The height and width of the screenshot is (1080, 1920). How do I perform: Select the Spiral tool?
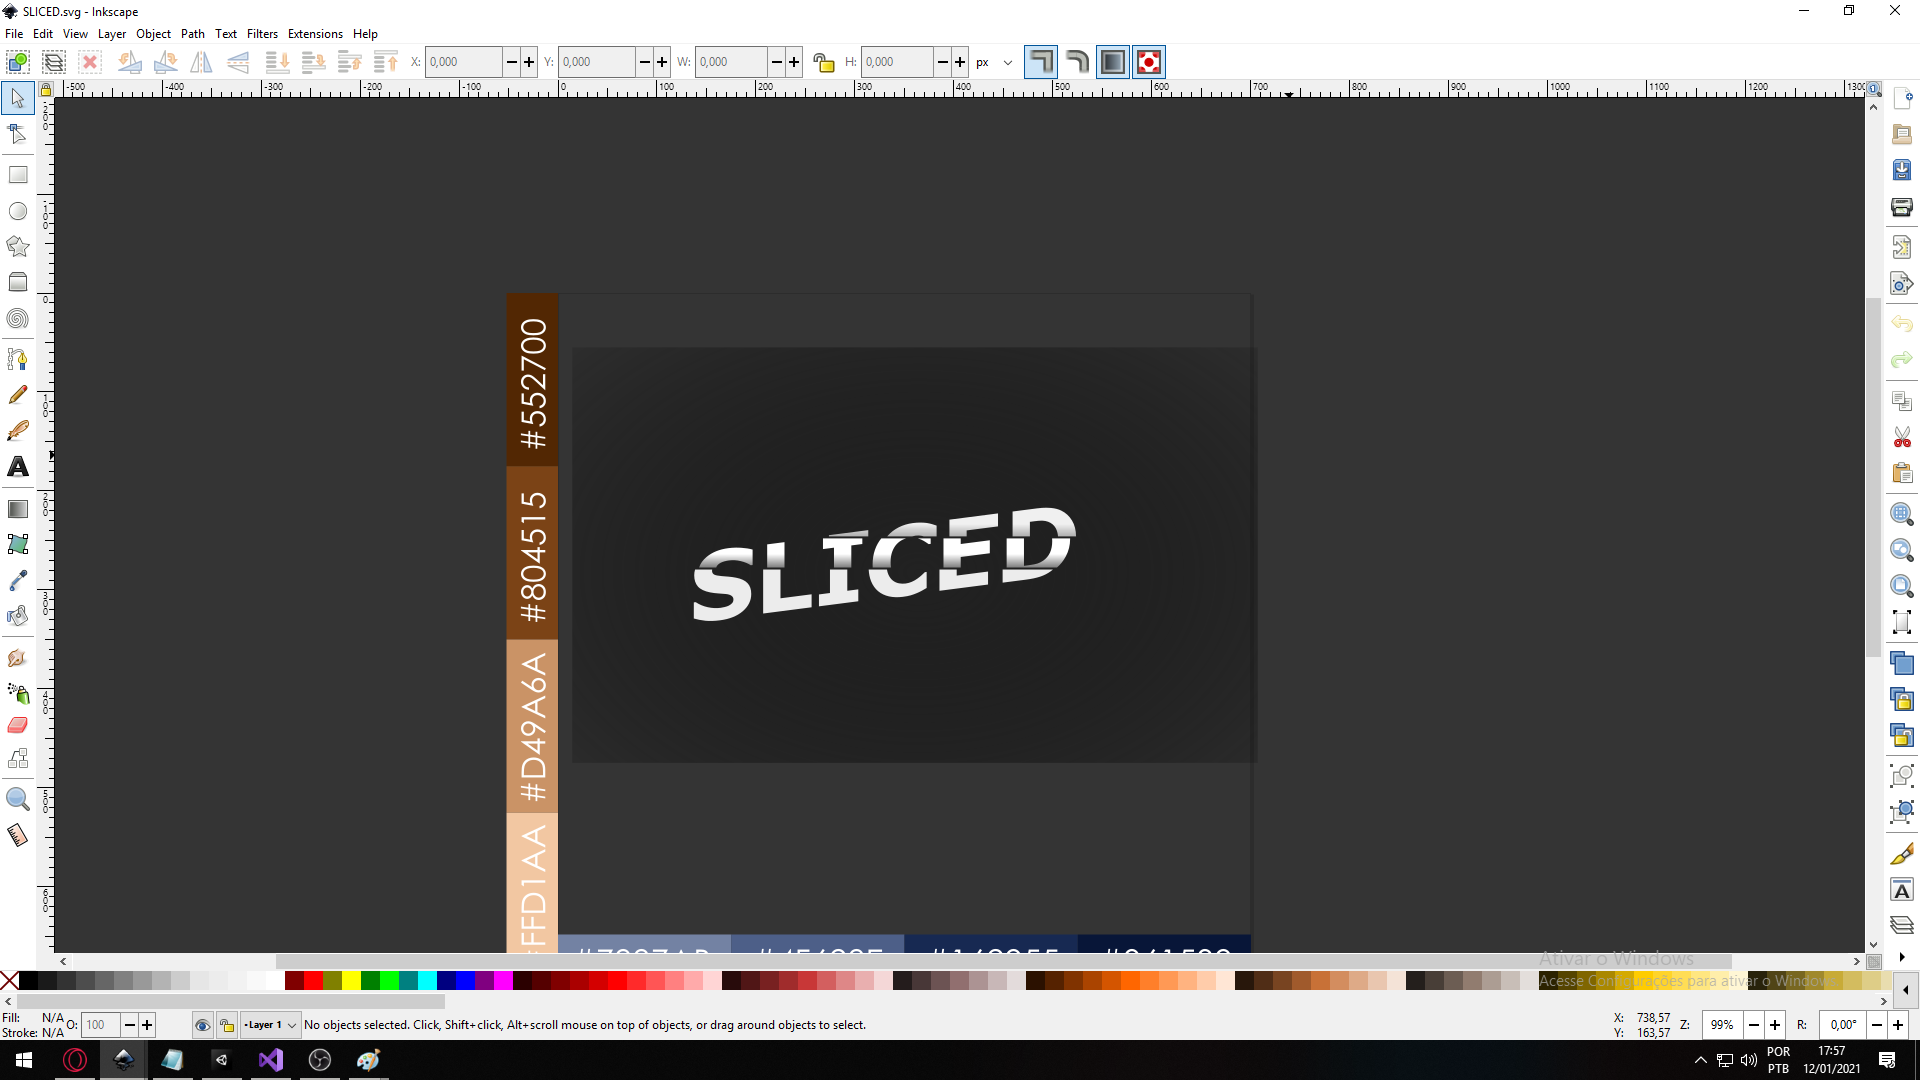point(18,319)
